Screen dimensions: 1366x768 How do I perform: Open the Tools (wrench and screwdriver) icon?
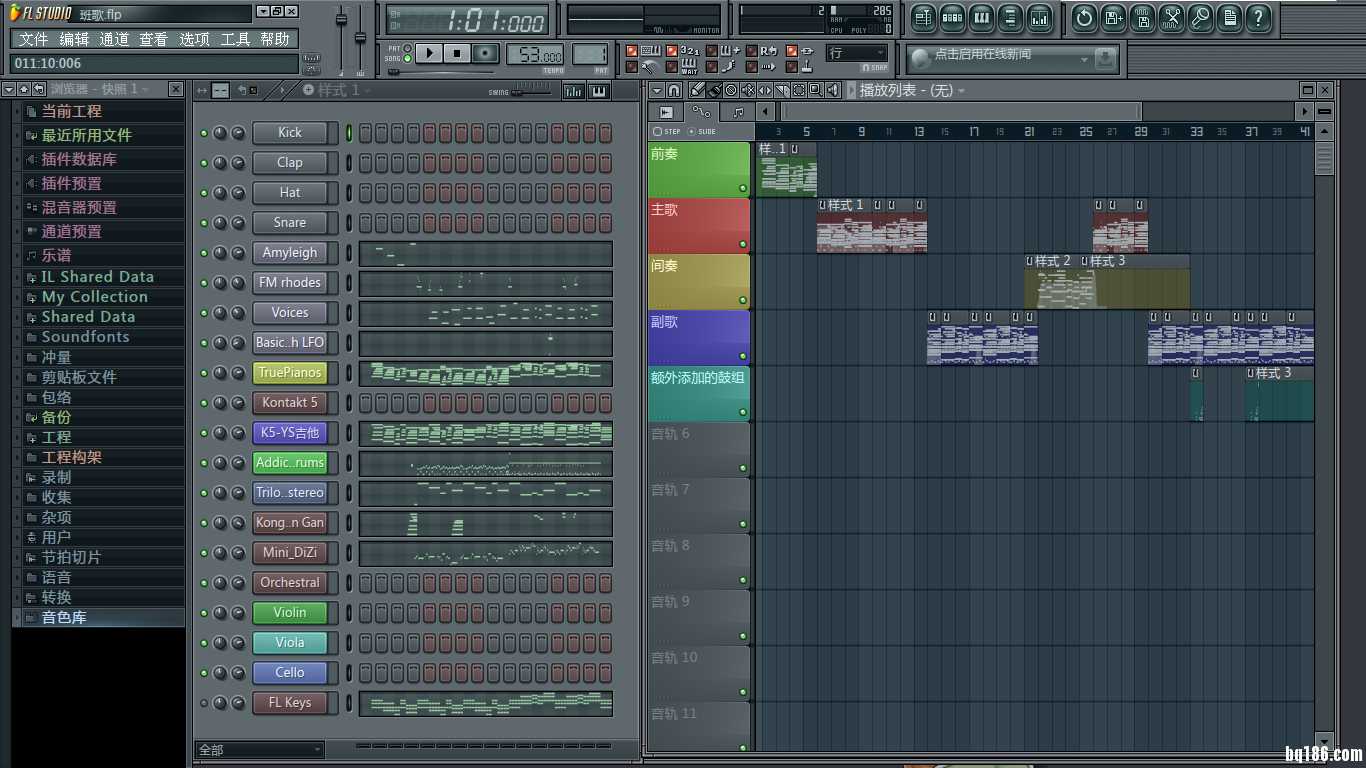point(1172,17)
